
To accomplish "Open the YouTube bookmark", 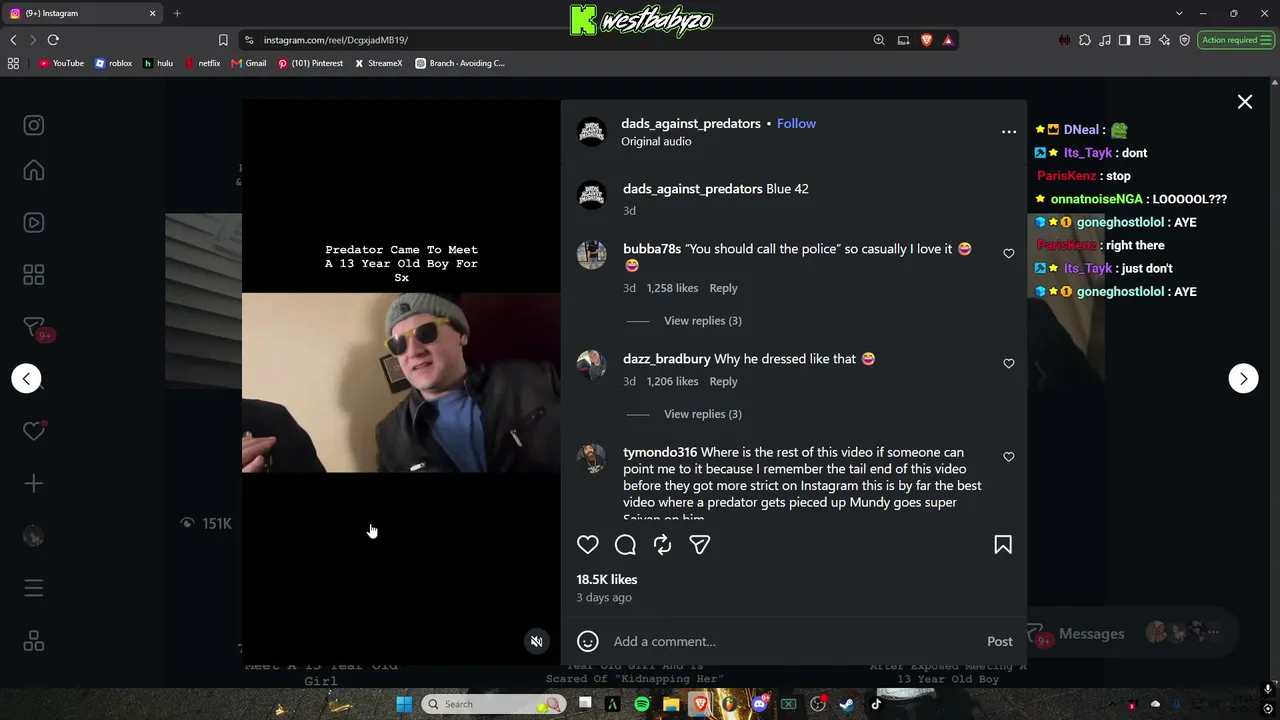I will 61,63.
